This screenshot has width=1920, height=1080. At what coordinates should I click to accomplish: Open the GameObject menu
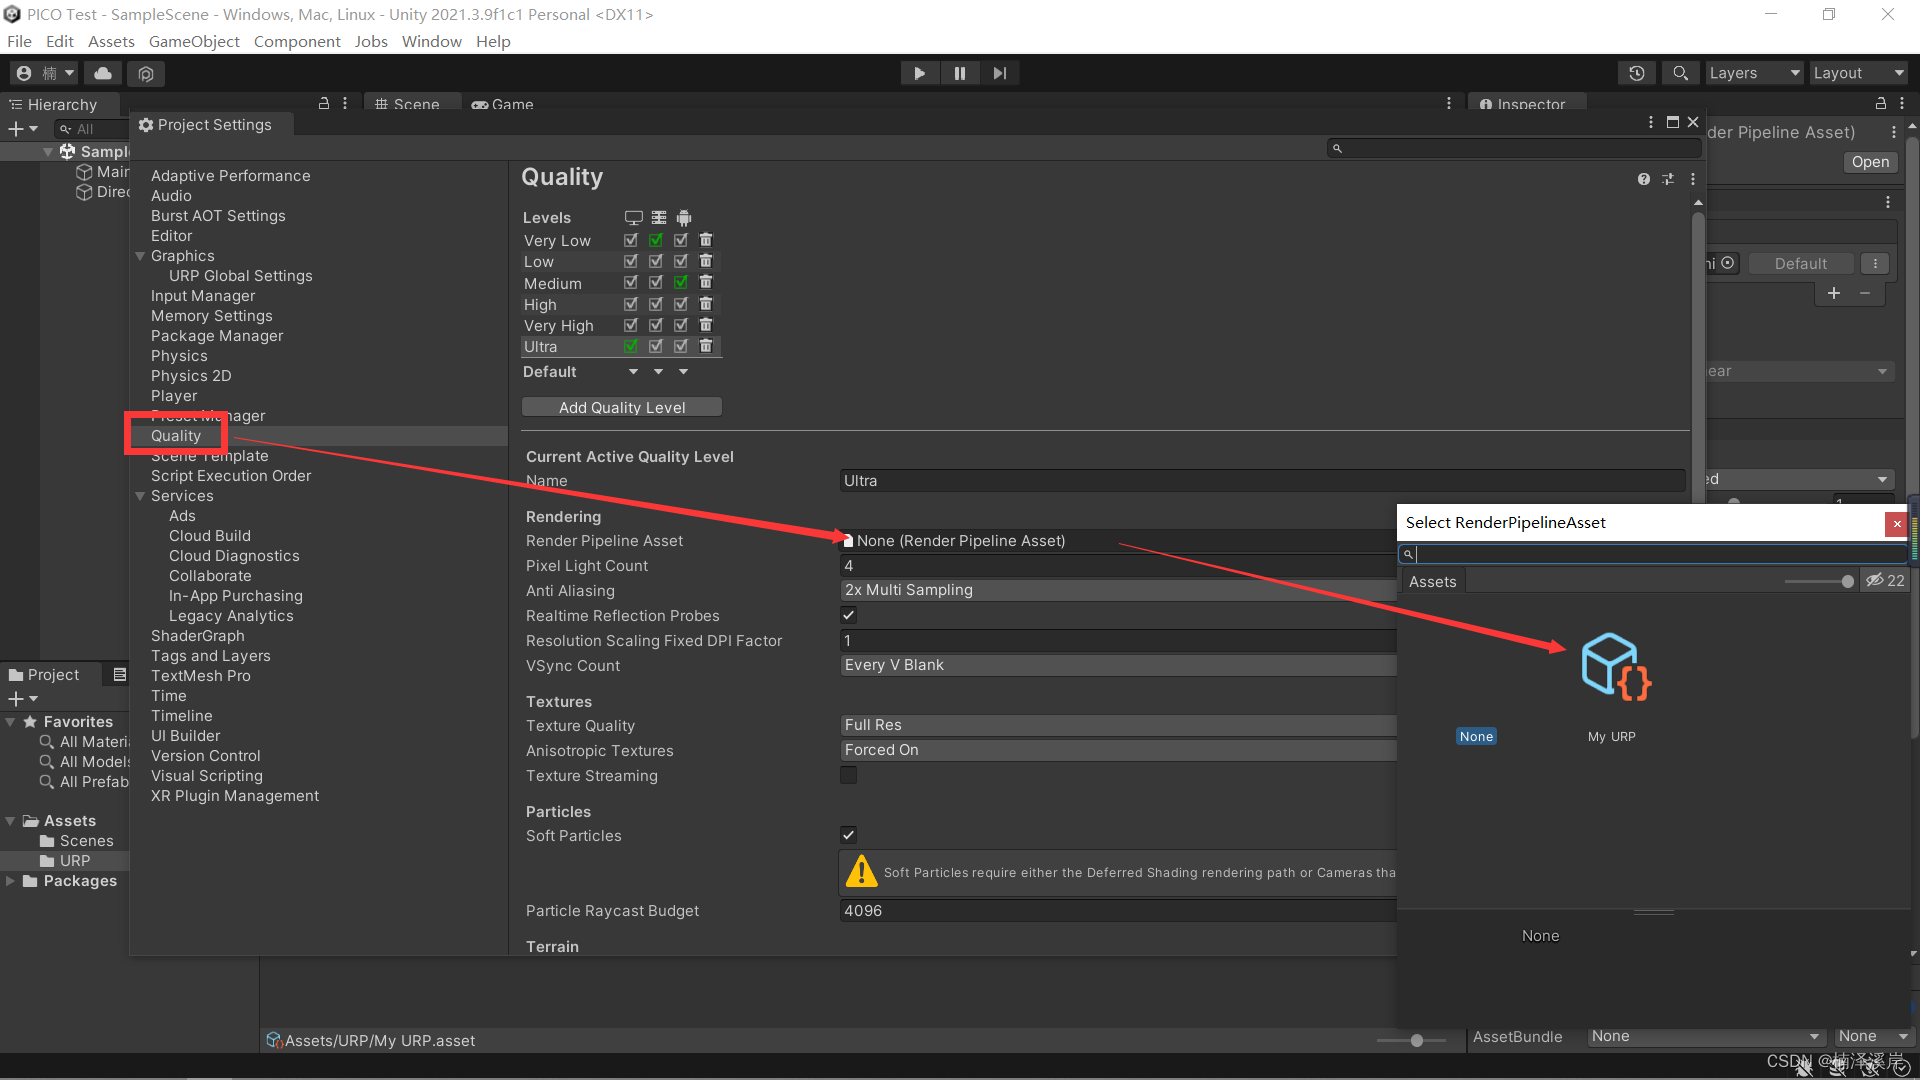pyautogui.click(x=194, y=41)
